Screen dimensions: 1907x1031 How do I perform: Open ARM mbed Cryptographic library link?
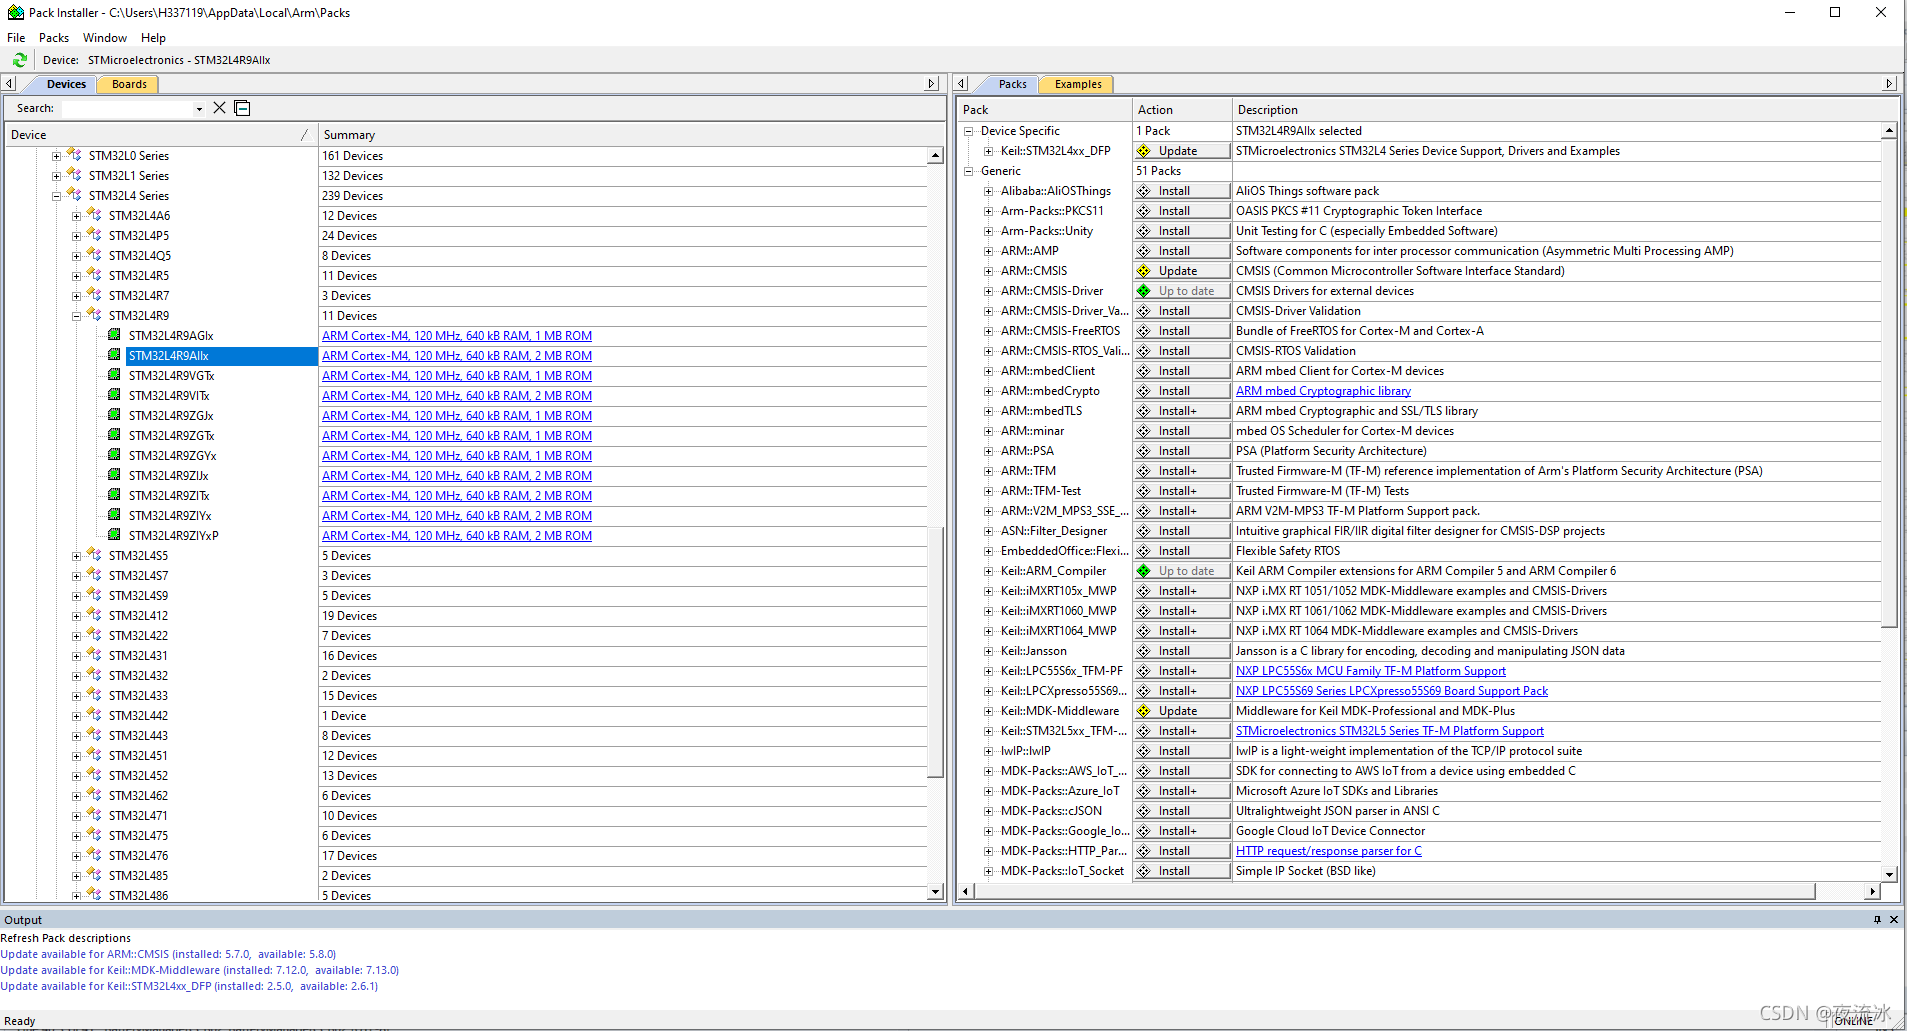(x=1323, y=391)
